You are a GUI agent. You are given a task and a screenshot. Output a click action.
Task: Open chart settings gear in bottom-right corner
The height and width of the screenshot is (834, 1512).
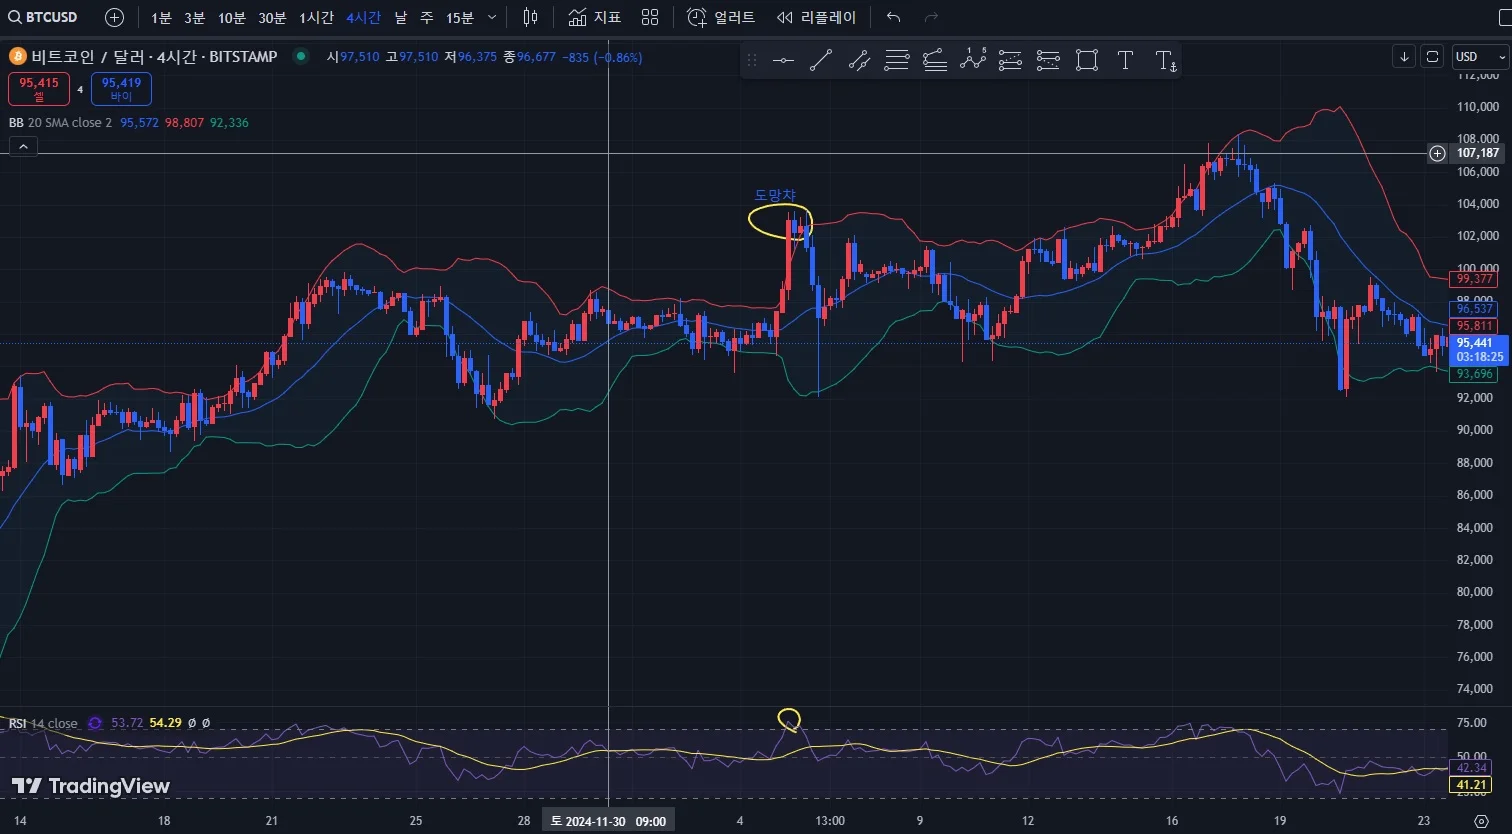1482,821
